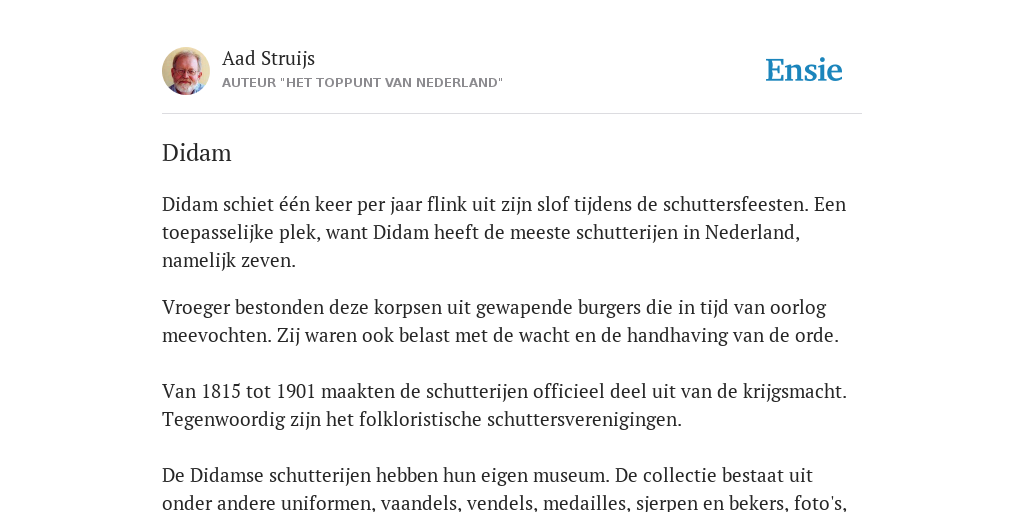
Task: Select the 'Het Toppunt van Nederland' author subtitle
Action: (x=362, y=83)
